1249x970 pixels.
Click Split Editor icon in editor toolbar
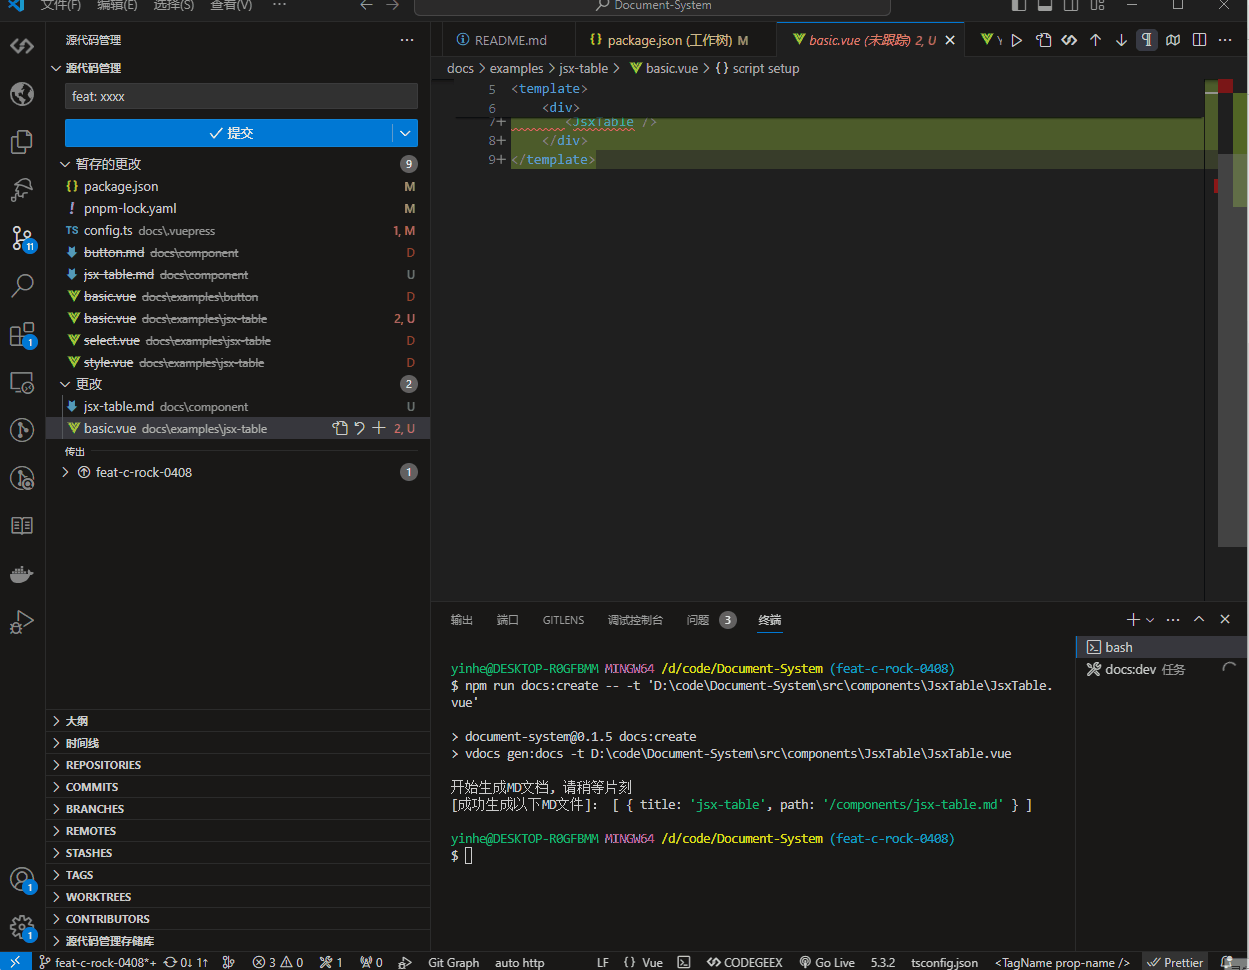1199,40
